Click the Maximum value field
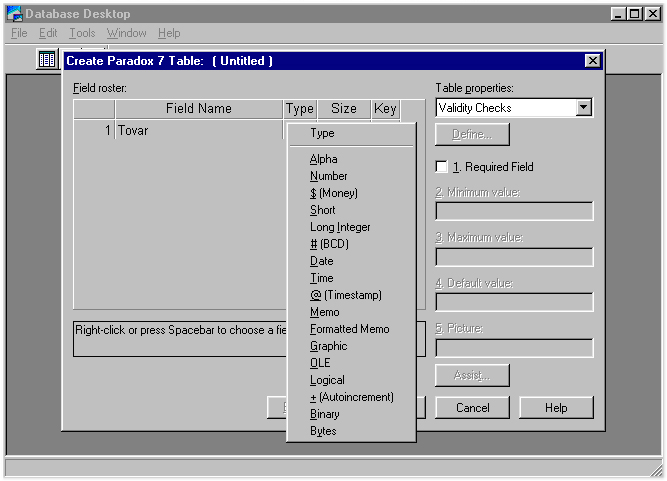The width and height of the screenshot is (667, 481). [514, 257]
